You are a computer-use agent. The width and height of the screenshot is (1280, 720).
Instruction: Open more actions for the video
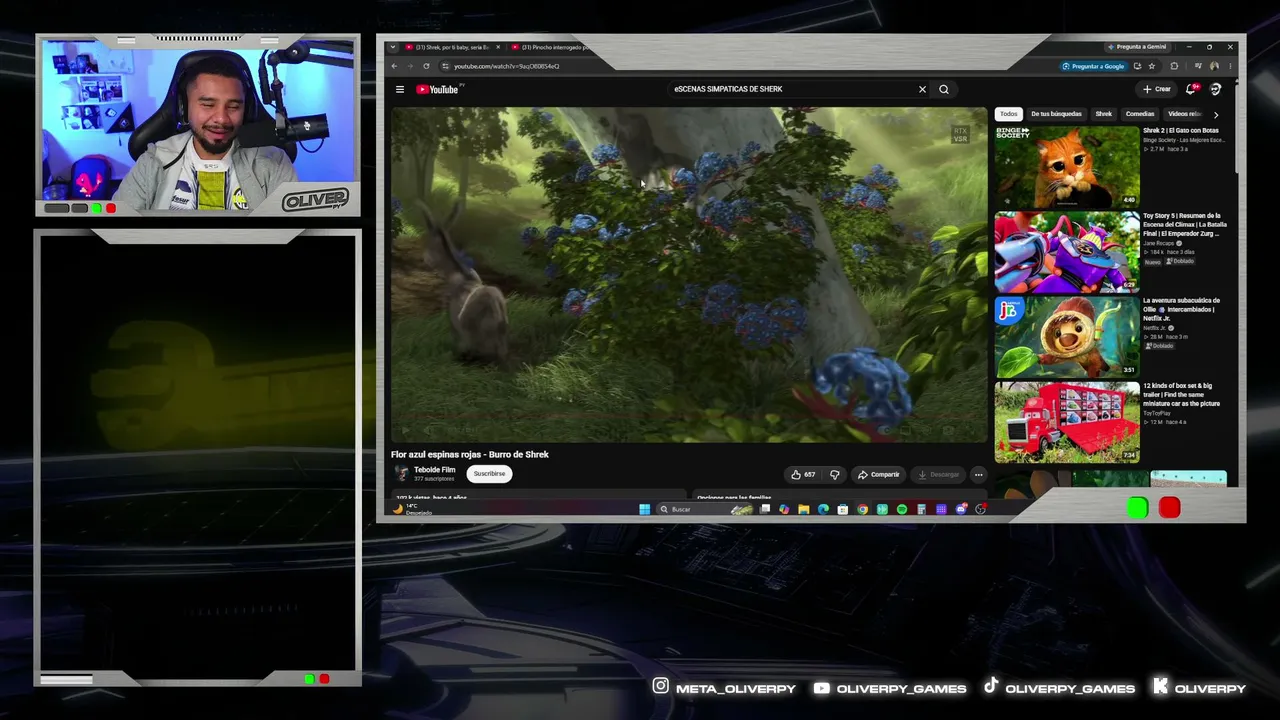click(979, 474)
